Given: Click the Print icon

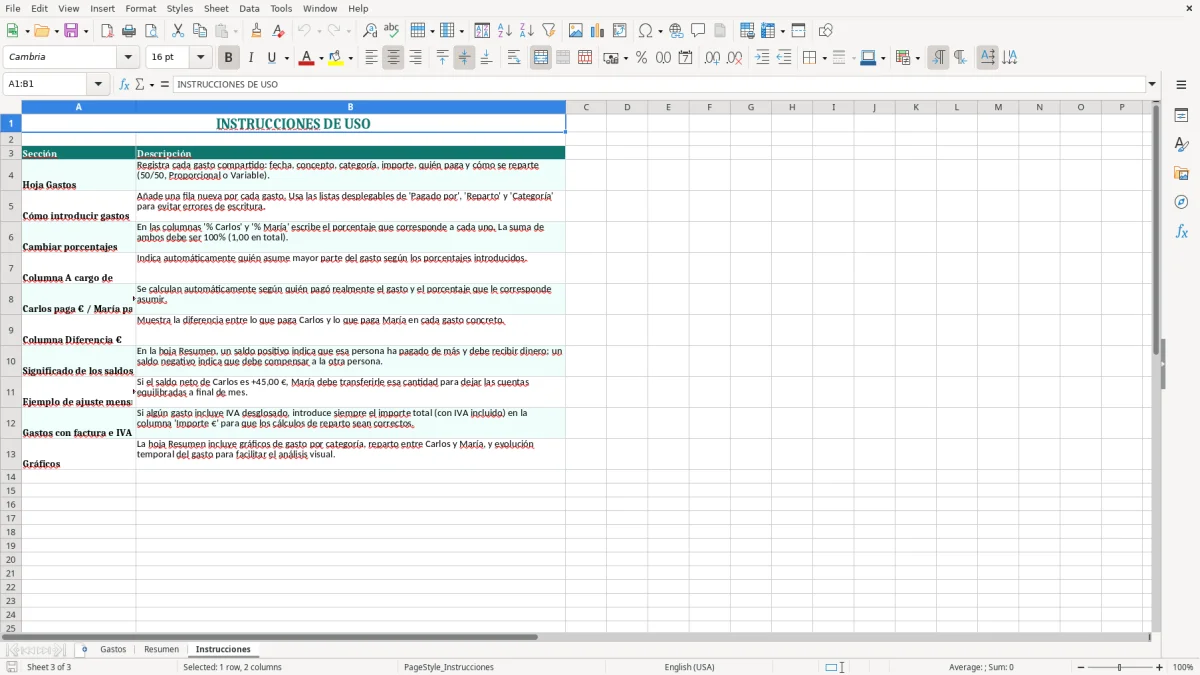Looking at the screenshot, I should point(129,31).
